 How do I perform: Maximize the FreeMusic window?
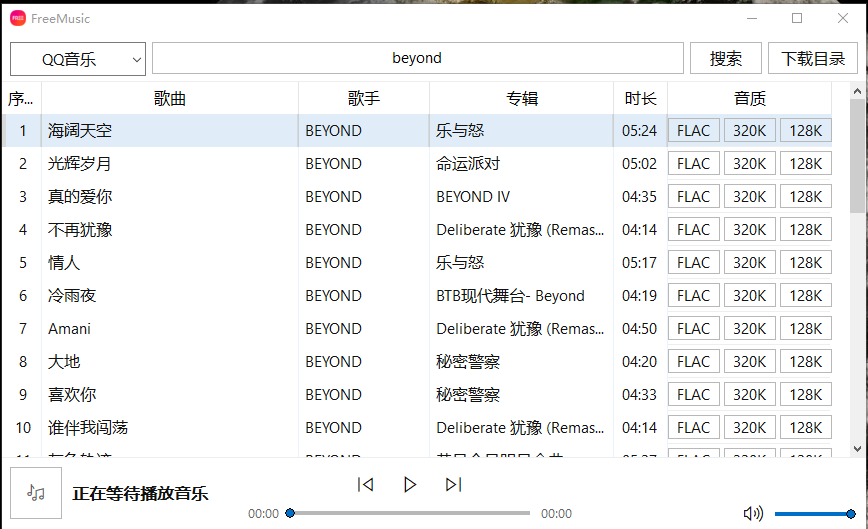[797, 18]
